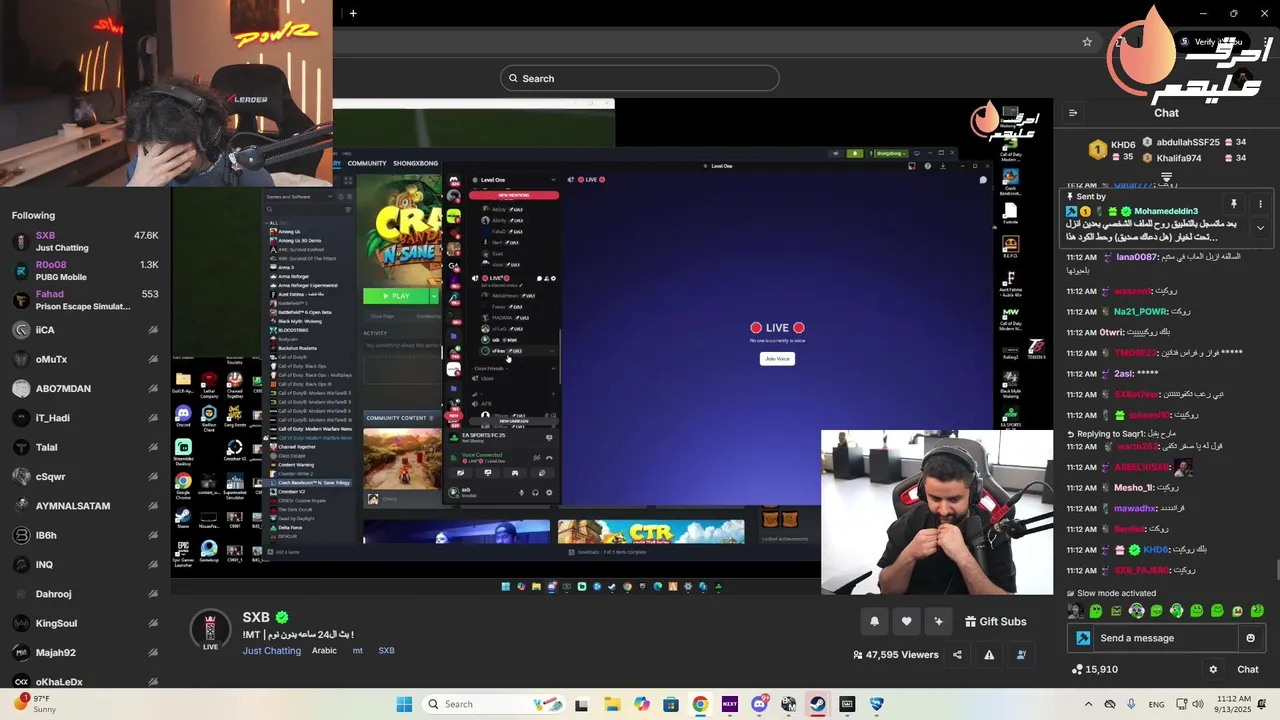Click in the Send a message field
Image resolution: width=1280 pixels, height=720 pixels.
click(x=1166, y=638)
